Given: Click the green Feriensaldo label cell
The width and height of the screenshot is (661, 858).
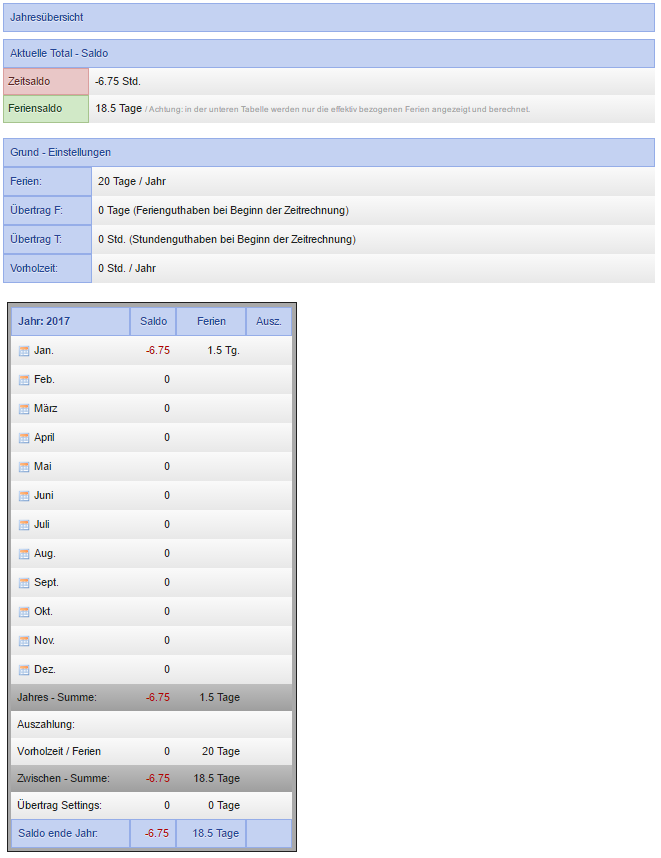Looking at the screenshot, I should 46,108.
